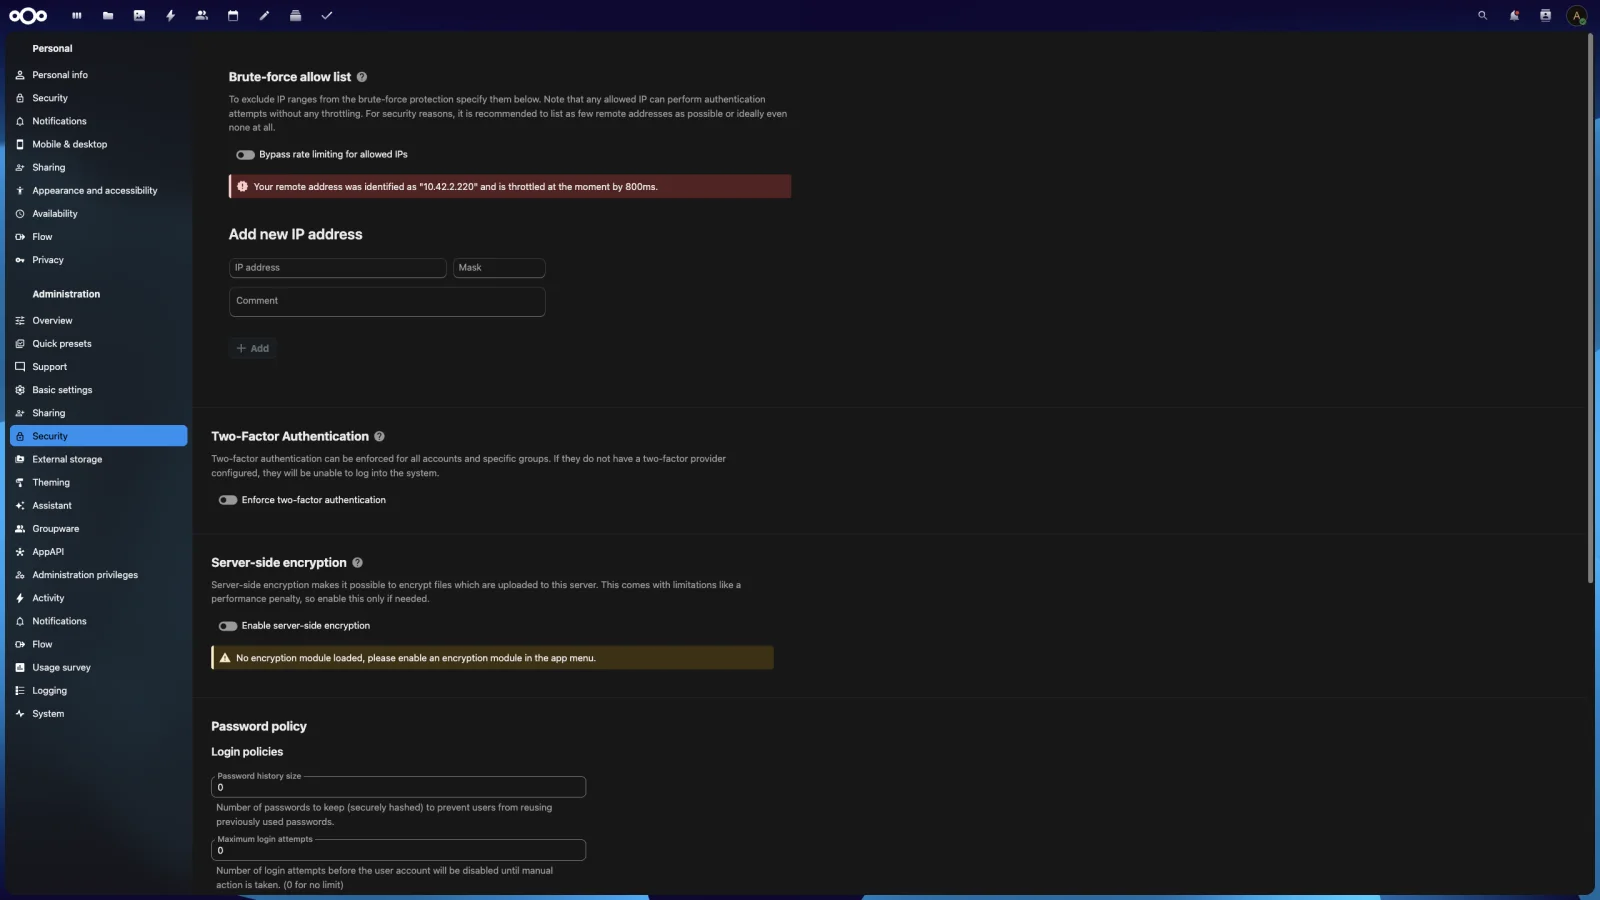This screenshot has width=1600, height=900.
Task: Open Activity in Administration sidebar
Action: point(99,598)
